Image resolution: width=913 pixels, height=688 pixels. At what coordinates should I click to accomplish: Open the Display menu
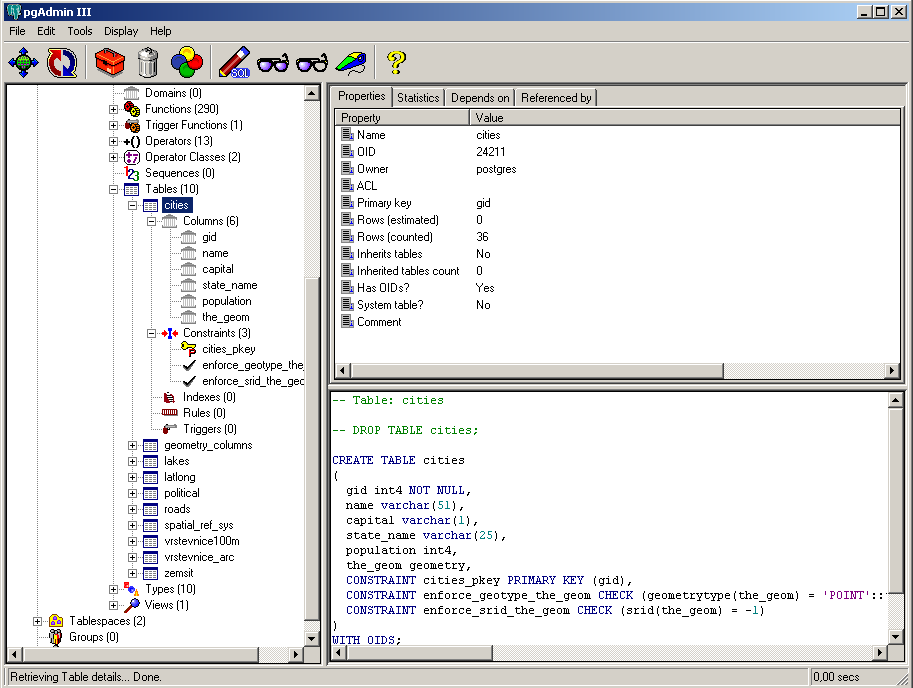pyautogui.click(x=121, y=31)
